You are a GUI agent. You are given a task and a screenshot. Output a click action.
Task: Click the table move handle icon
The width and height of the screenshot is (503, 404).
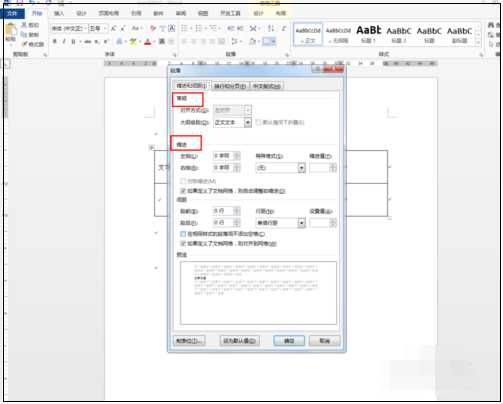pyautogui.click(x=151, y=147)
